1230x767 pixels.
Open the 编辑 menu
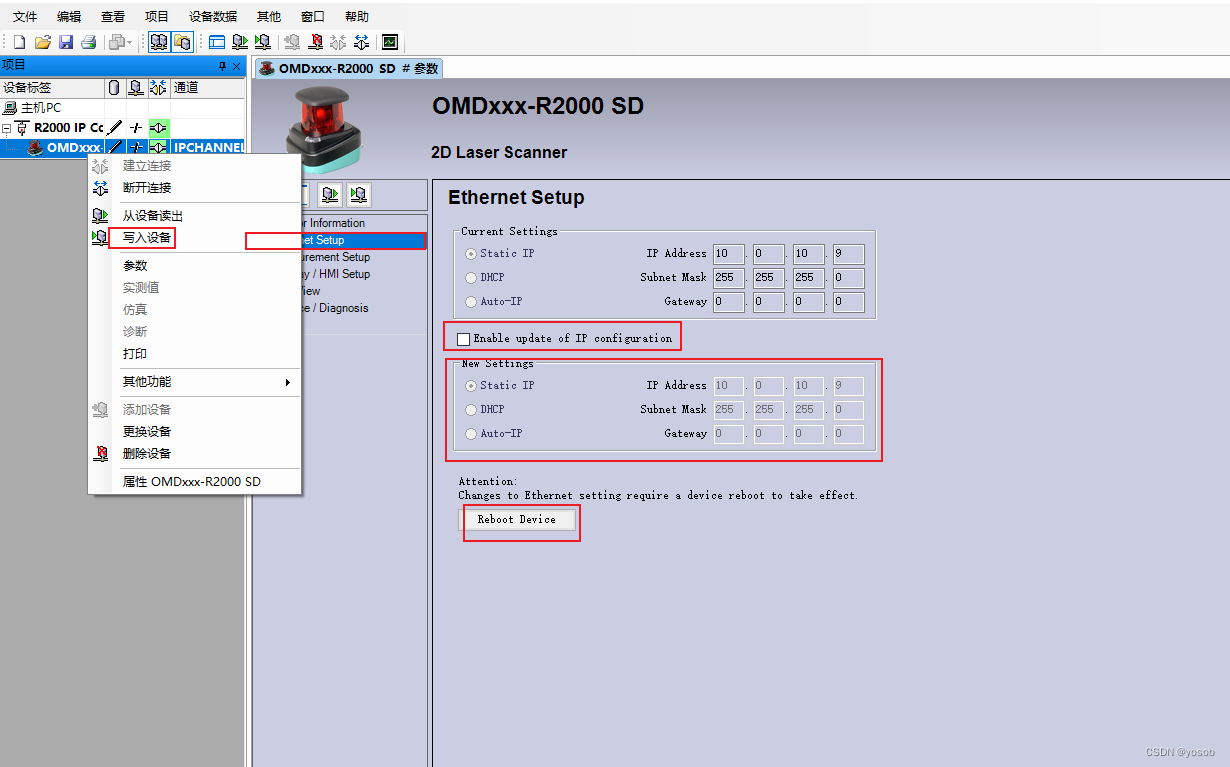[x=69, y=16]
